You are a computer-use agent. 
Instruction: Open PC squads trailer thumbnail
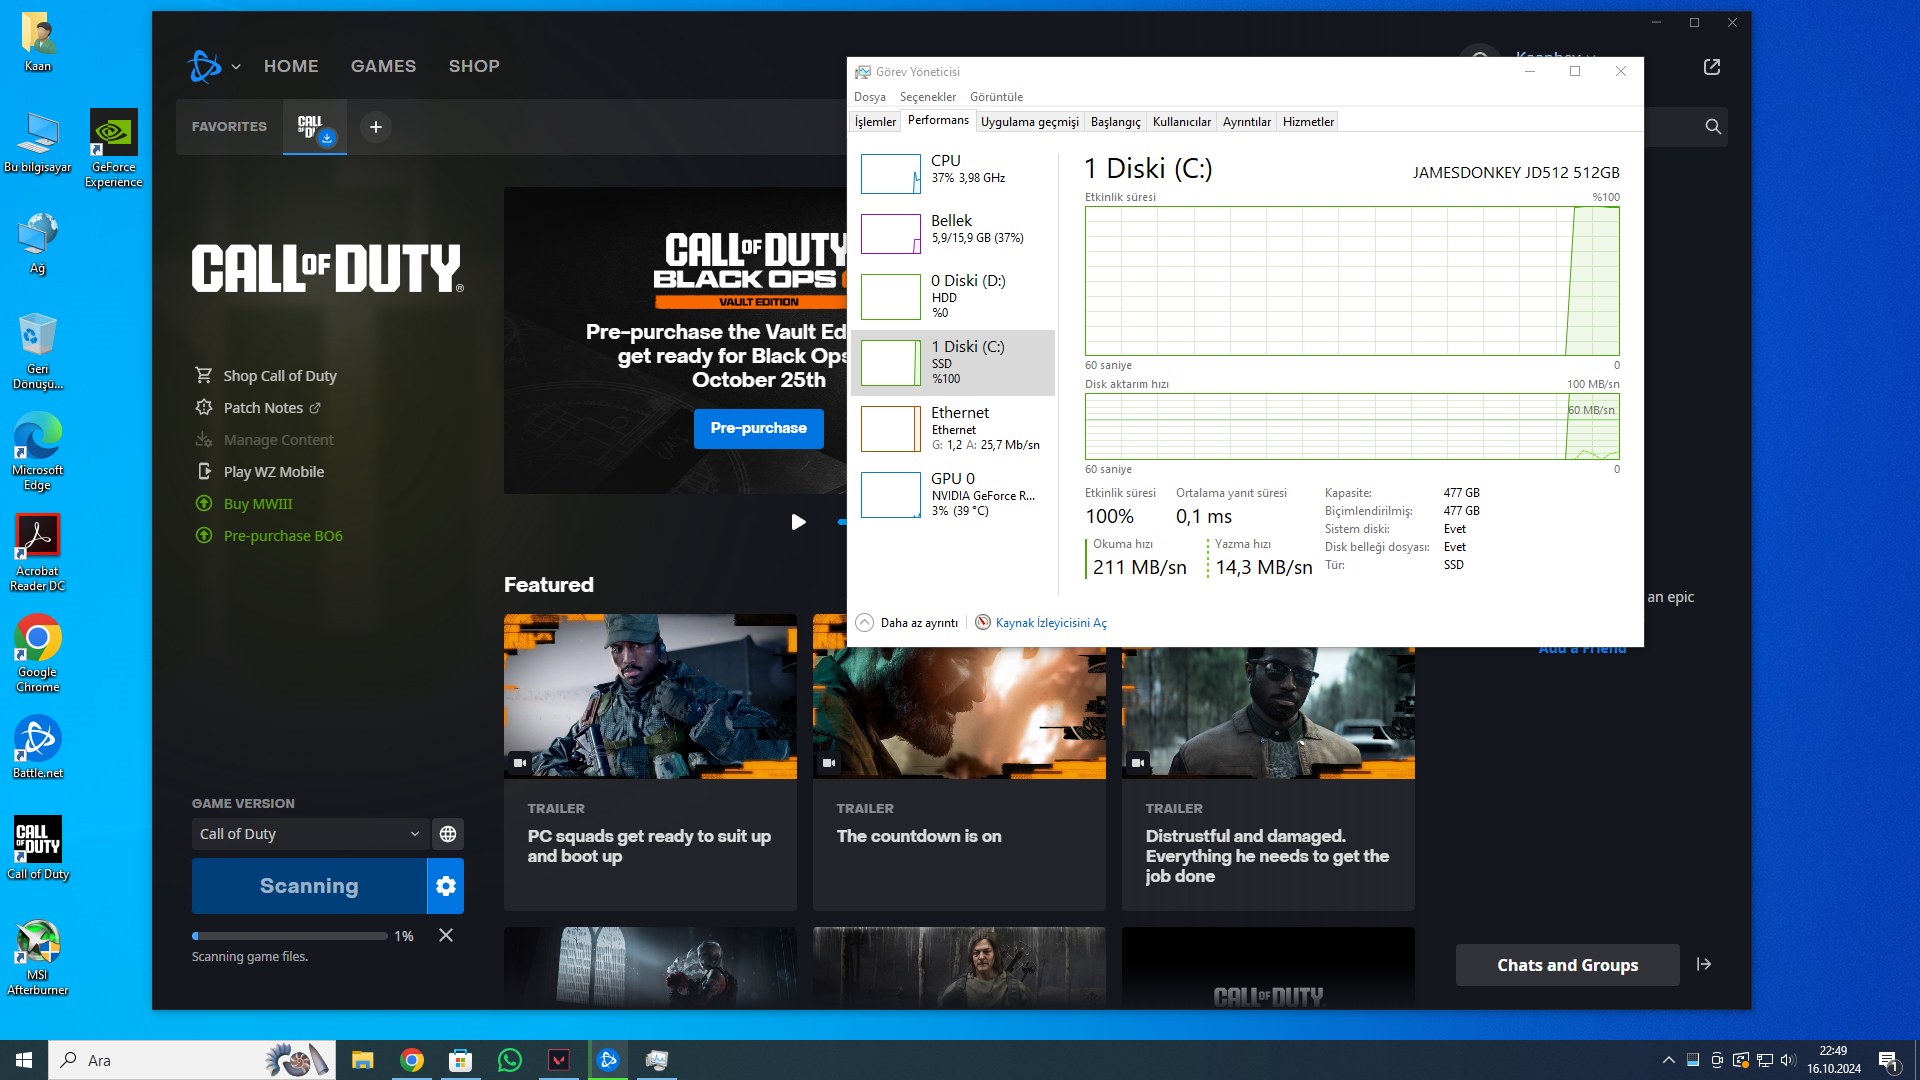[x=650, y=696]
